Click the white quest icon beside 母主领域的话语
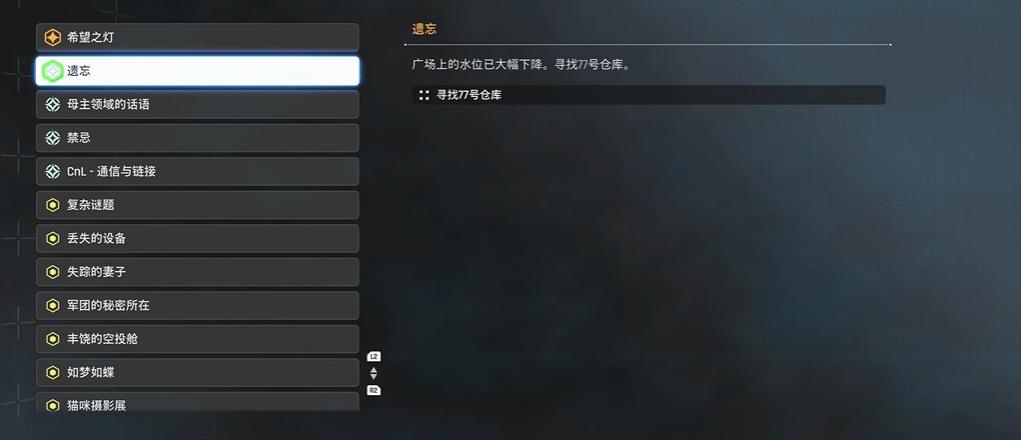 pyautogui.click(x=53, y=105)
